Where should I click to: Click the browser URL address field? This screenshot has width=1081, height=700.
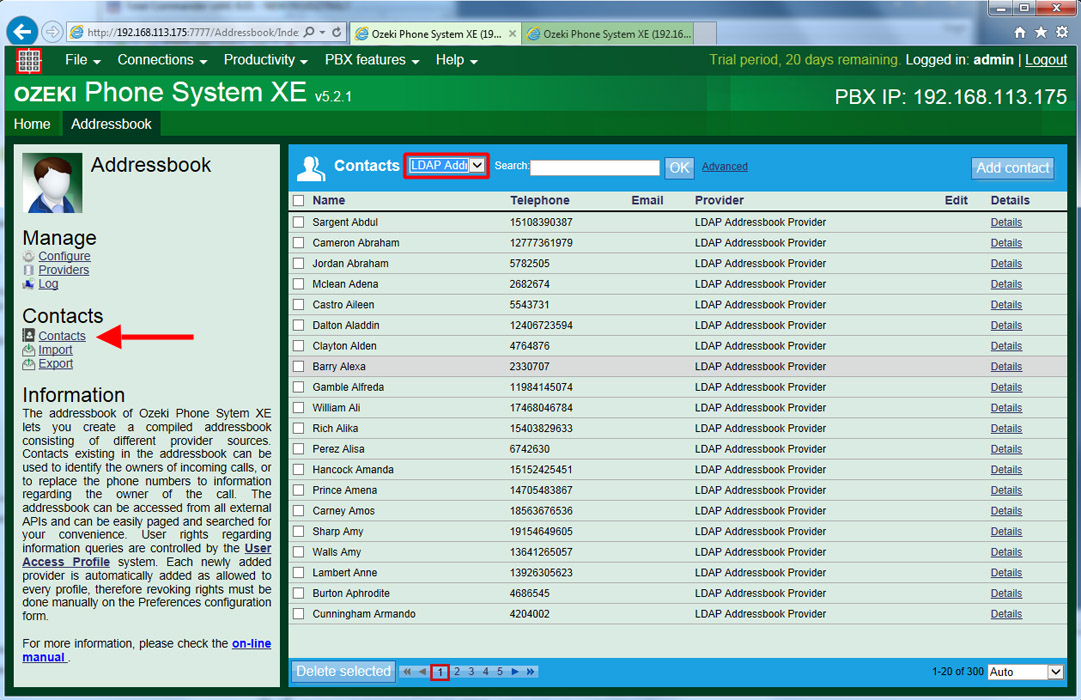coord(193,32)
